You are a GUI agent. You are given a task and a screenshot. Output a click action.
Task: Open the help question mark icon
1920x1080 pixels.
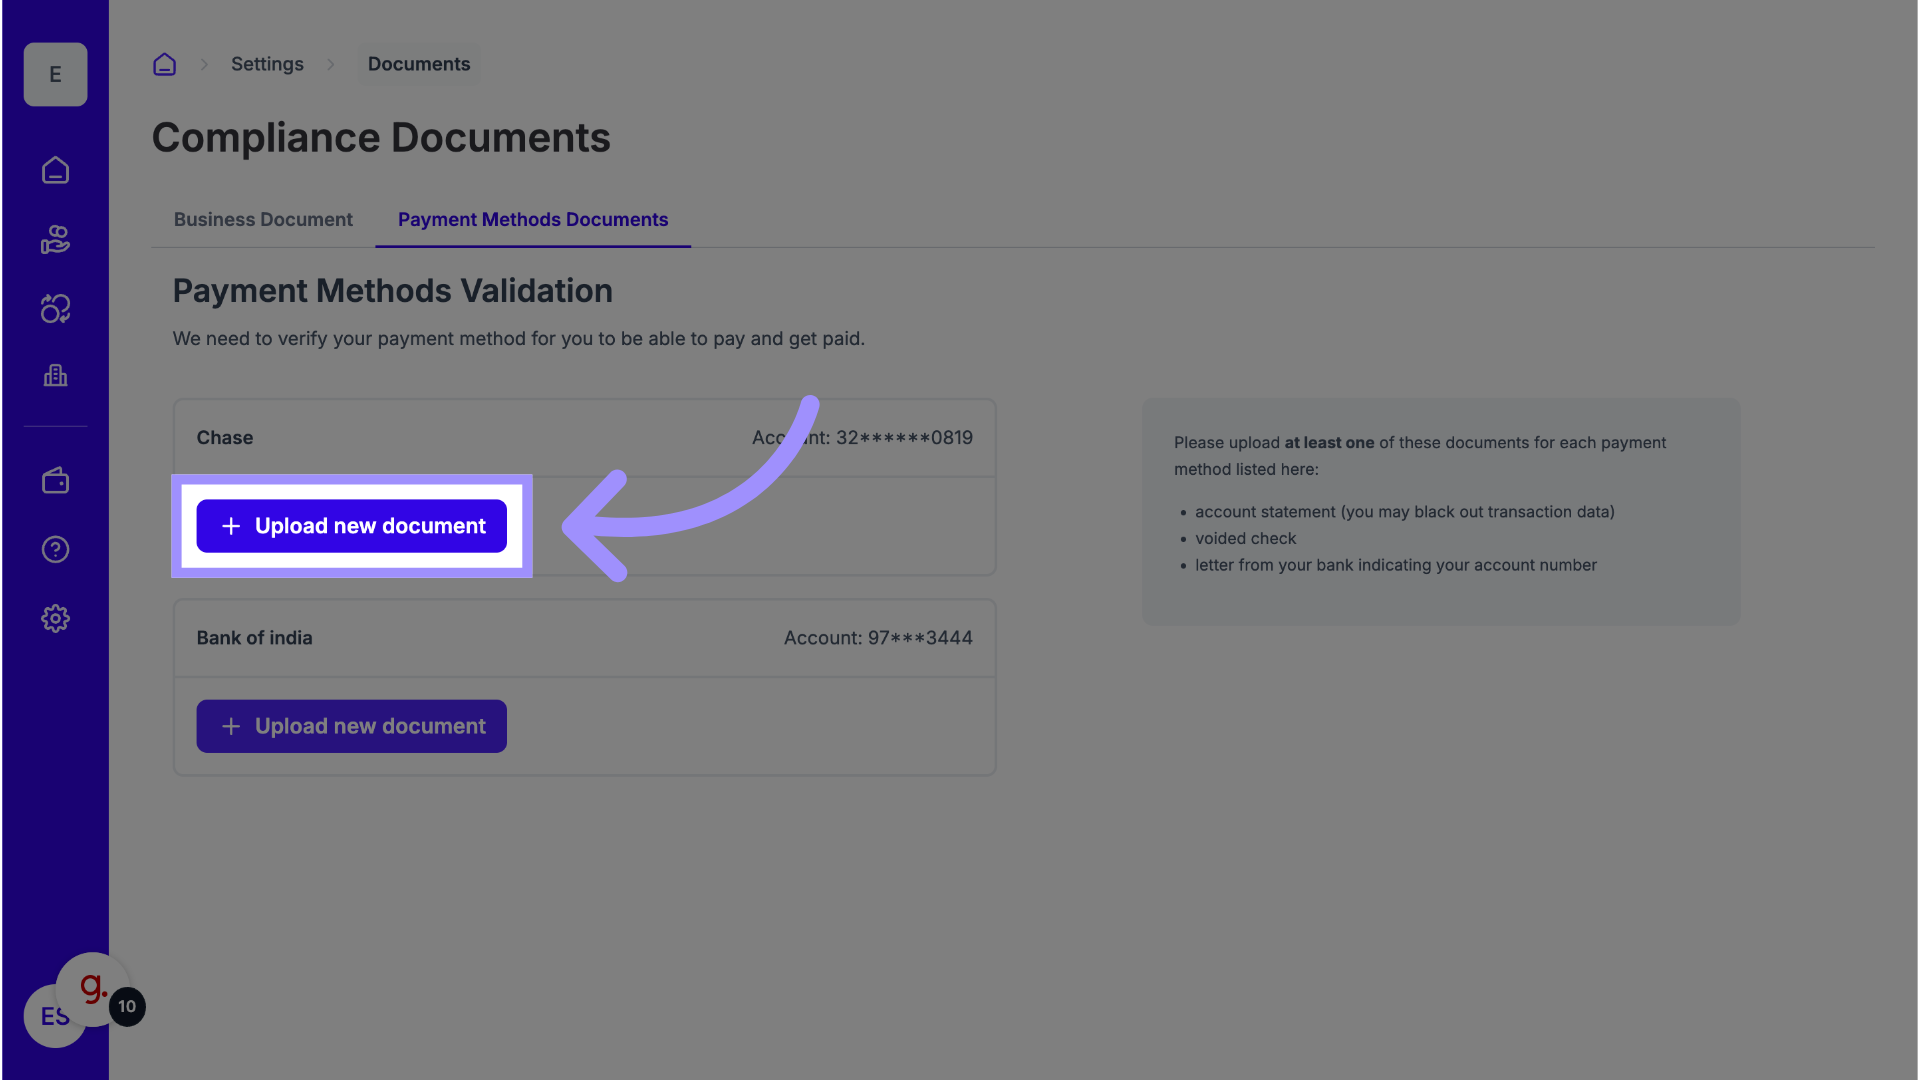[x=55, y=550]
